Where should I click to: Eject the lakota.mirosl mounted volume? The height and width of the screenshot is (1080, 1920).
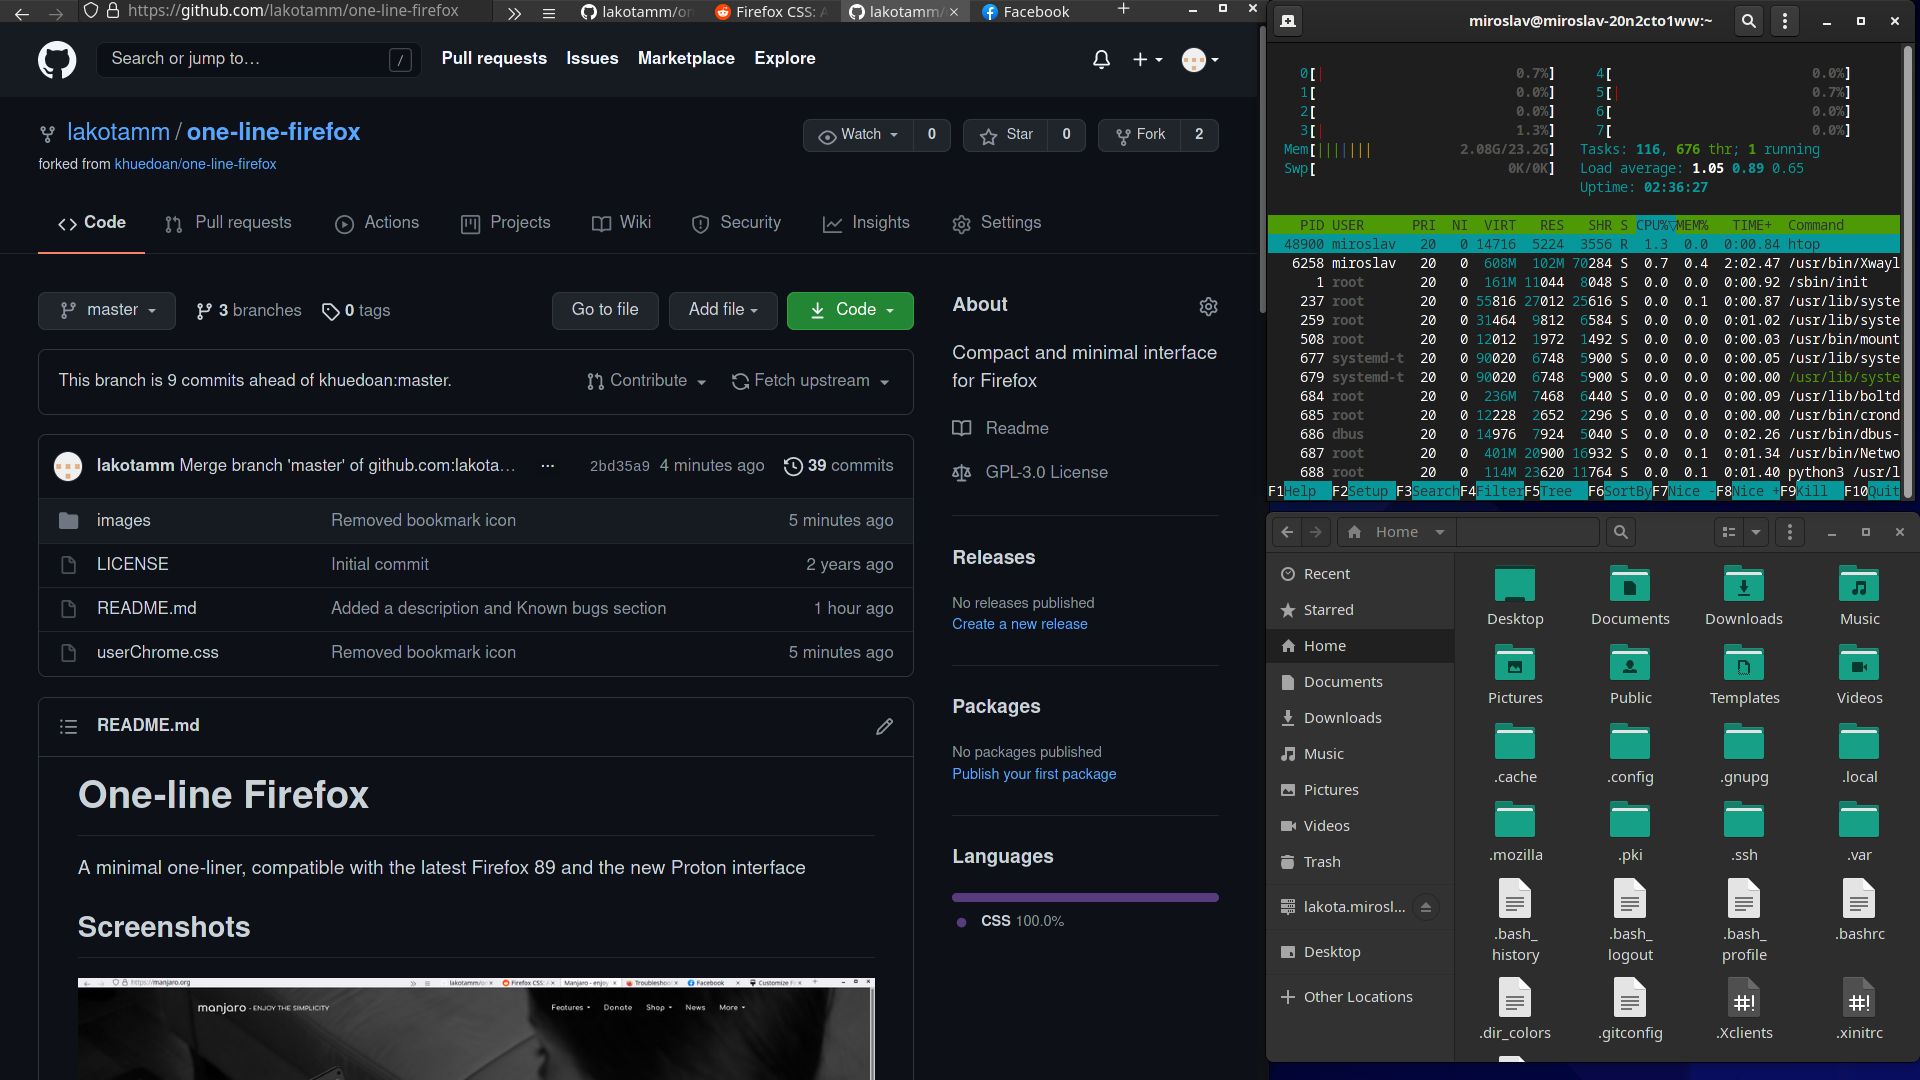pos(1428,906)
